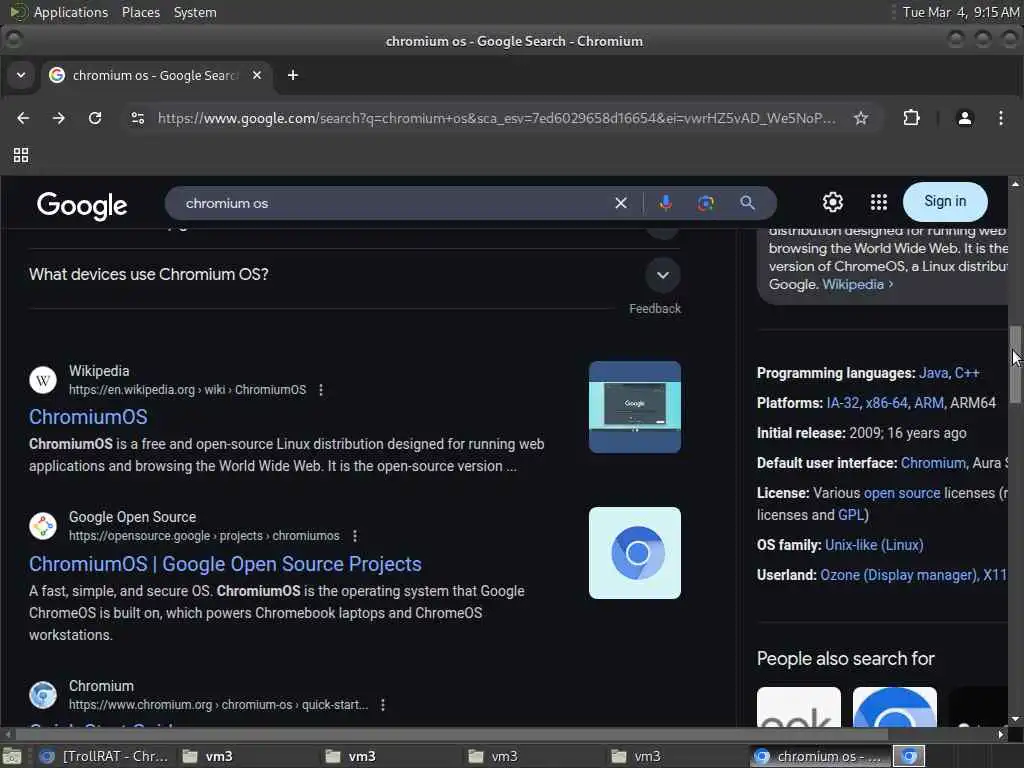
Task: Open the Google Open Source result thumbnail
Action: tap(635, 553)
